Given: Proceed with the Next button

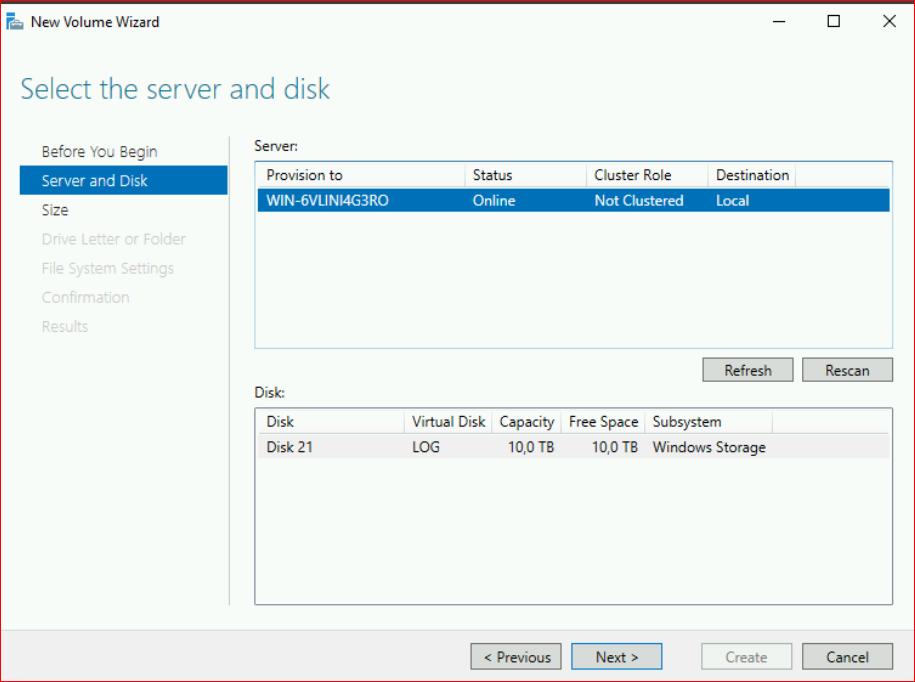Looking at the screenshot, I should pyautogui.click(x=616, y=657).
